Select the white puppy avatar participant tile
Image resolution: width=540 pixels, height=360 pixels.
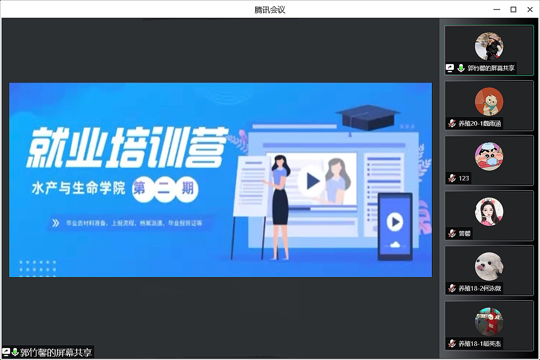489,270
